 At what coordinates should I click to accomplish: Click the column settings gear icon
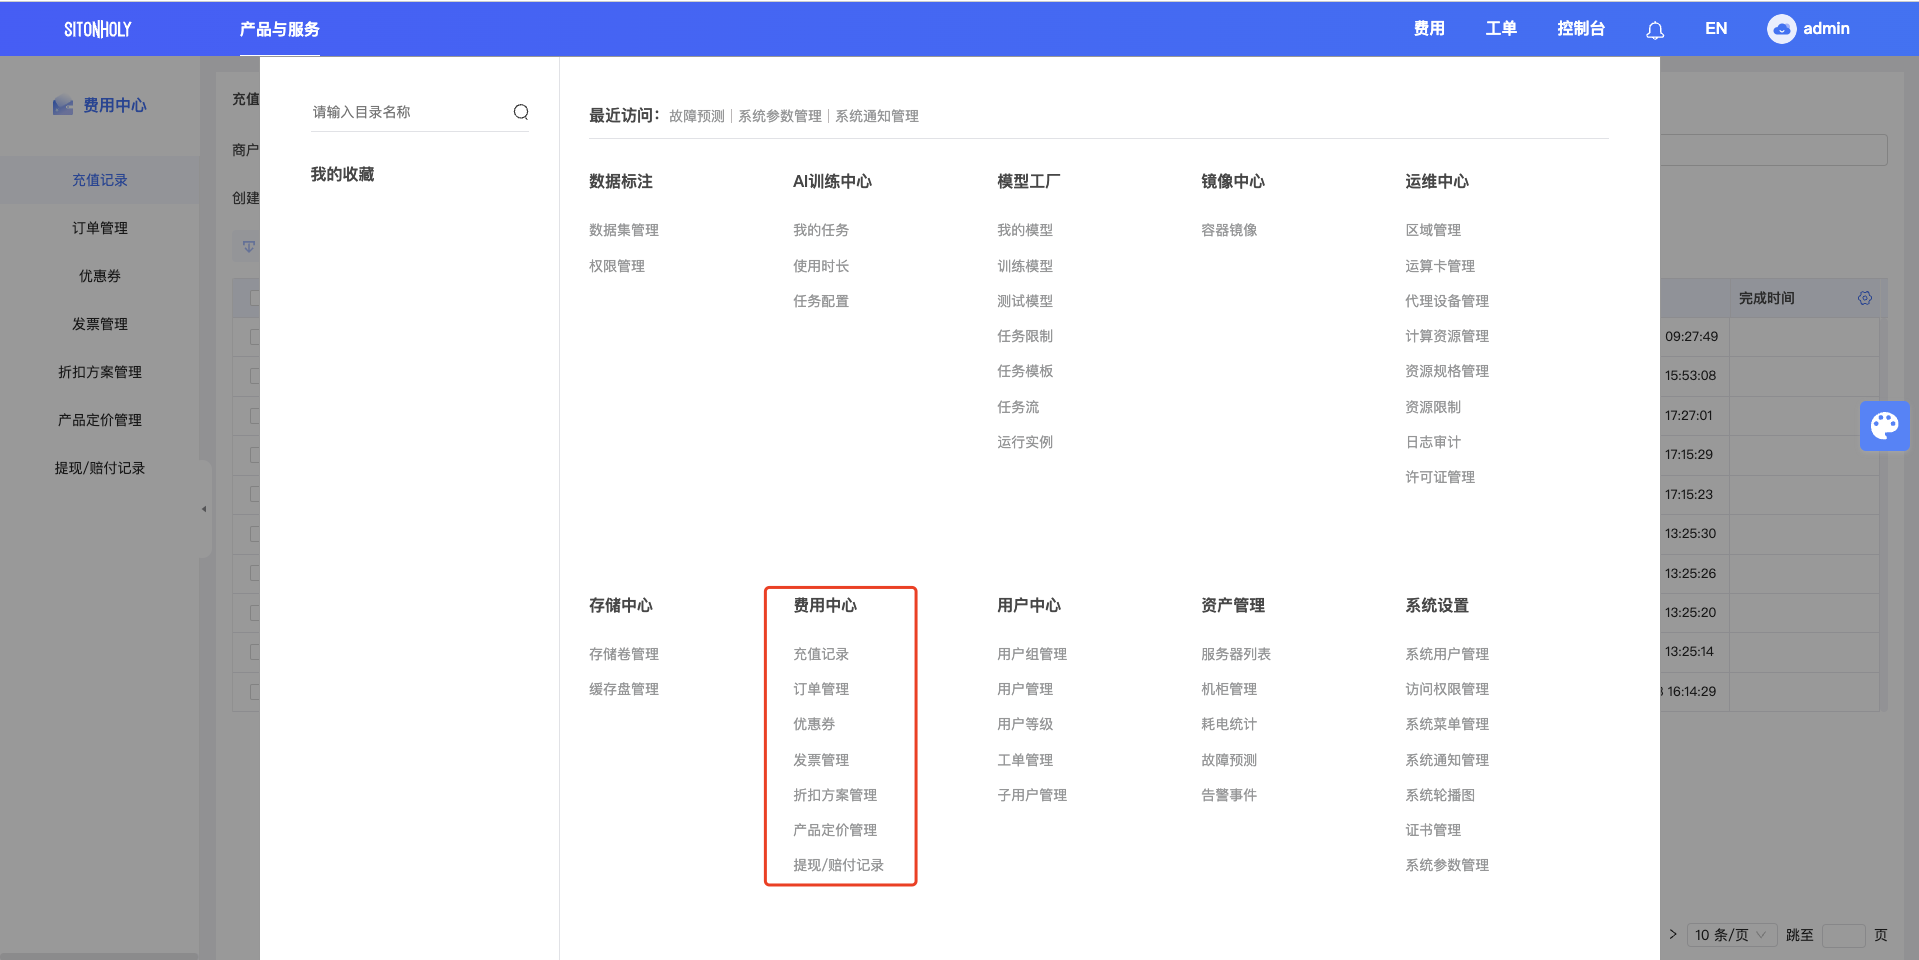coord(1865,298)
